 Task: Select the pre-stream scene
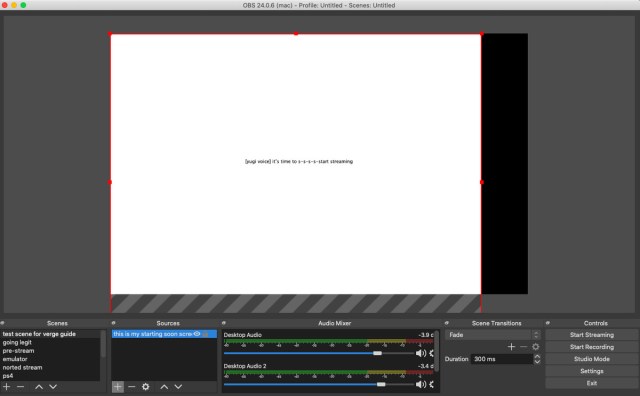18,351
